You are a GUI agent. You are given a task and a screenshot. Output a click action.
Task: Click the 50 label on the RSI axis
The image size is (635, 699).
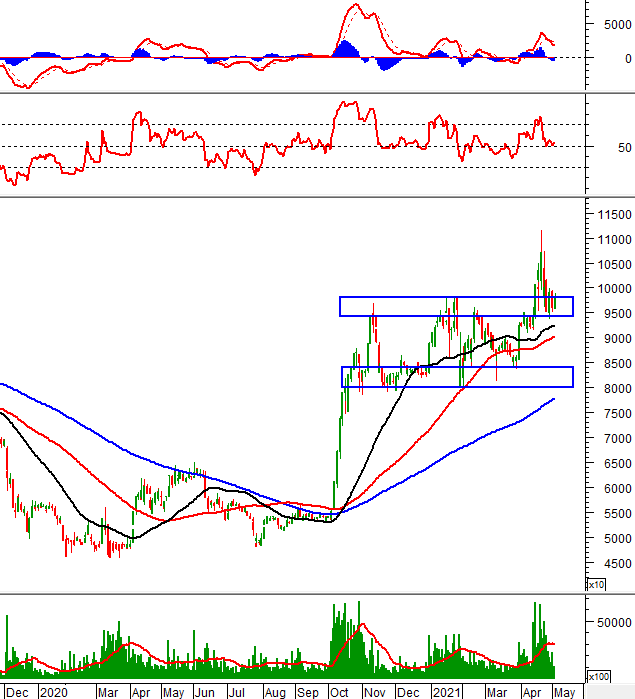pos(625,148)
